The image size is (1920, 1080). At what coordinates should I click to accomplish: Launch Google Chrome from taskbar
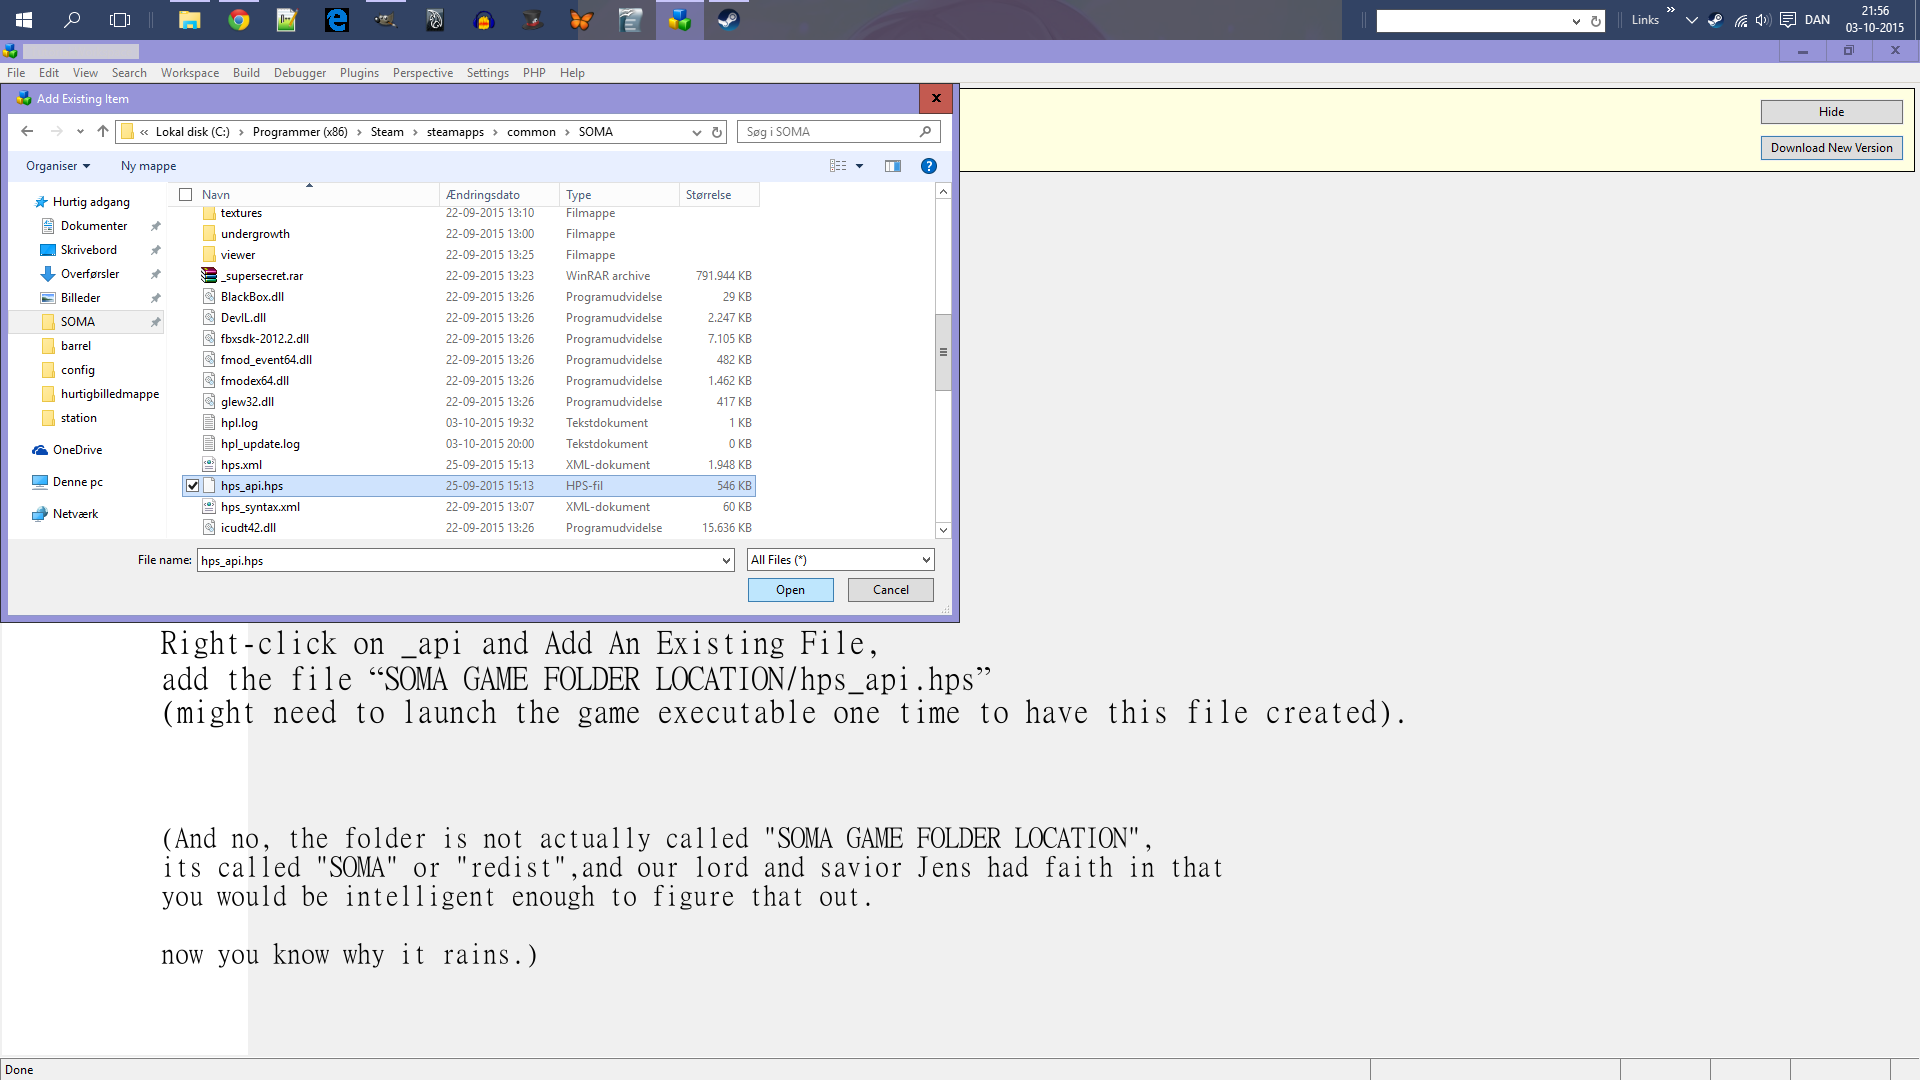pyautogui.click(x=239, y=20)
